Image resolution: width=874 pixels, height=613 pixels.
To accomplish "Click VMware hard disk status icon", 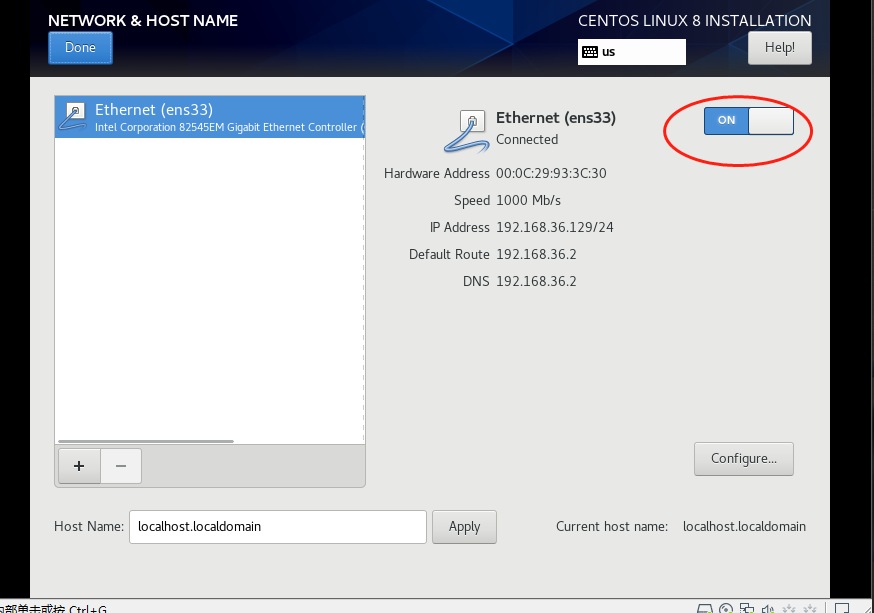I will pyautogui.click(x=705, y=609).
